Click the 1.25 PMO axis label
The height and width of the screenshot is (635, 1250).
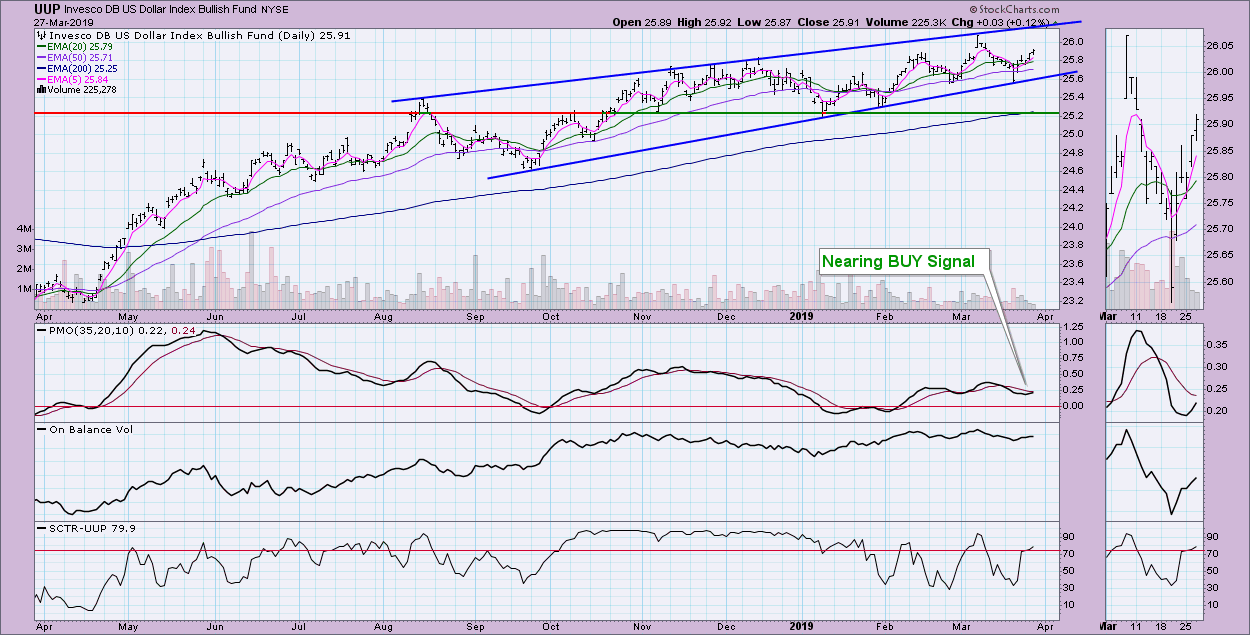coord(1075,328)
